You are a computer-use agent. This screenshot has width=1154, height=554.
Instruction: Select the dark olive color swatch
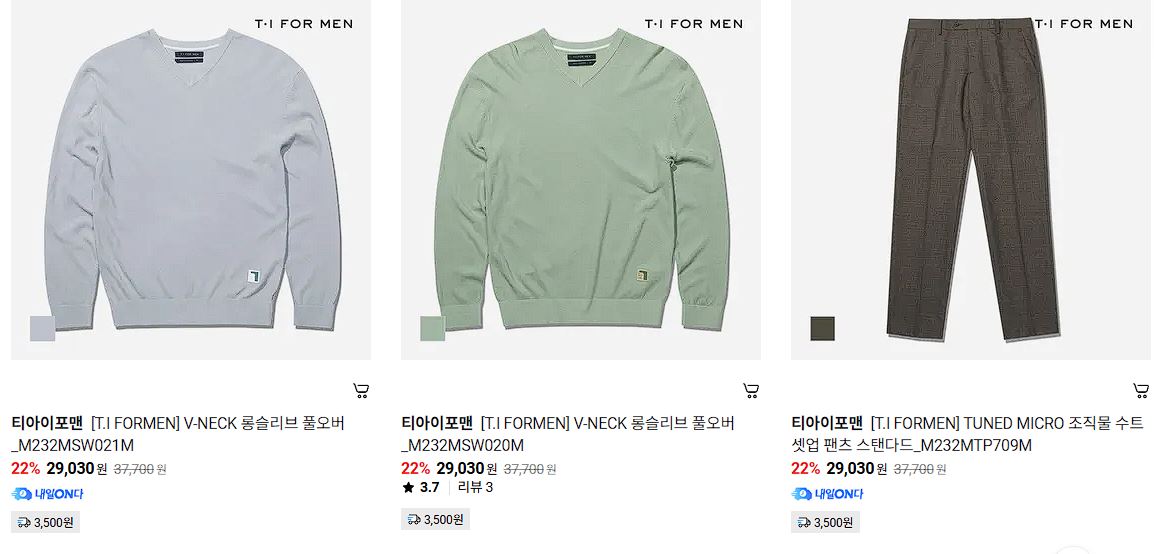coord(823,328)
